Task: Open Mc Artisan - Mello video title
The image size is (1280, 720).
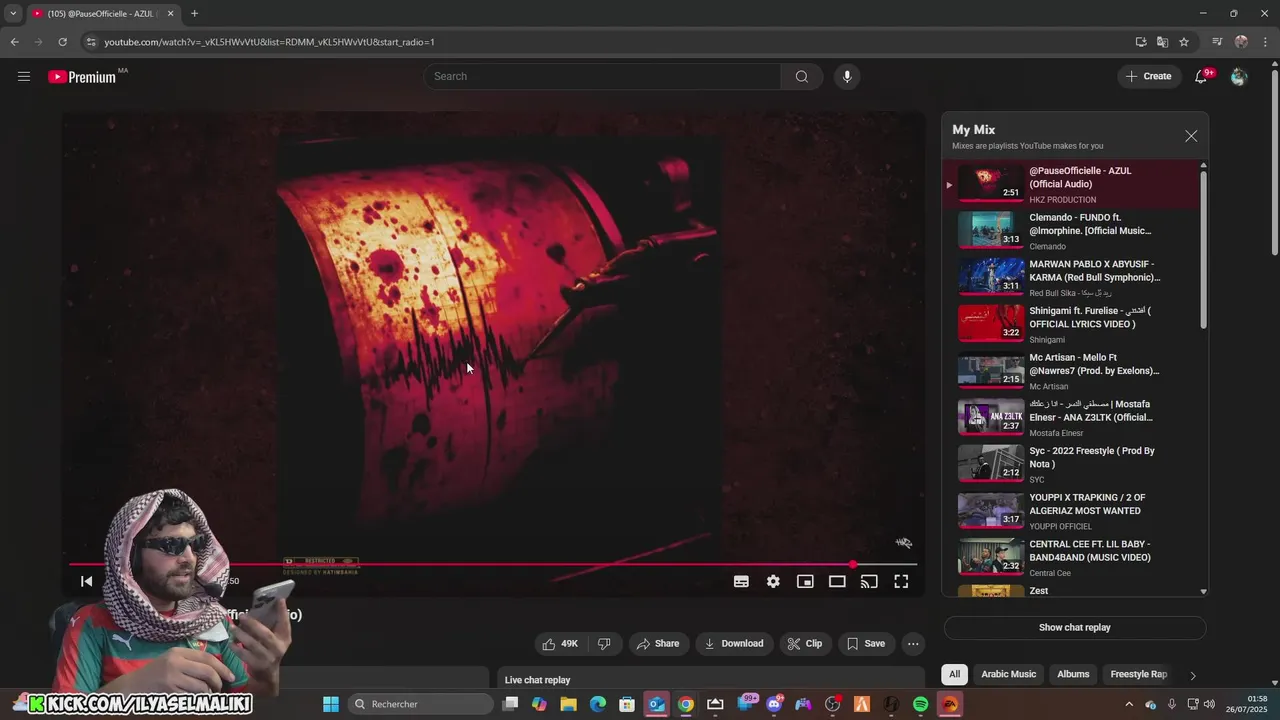Action: 1094,364
